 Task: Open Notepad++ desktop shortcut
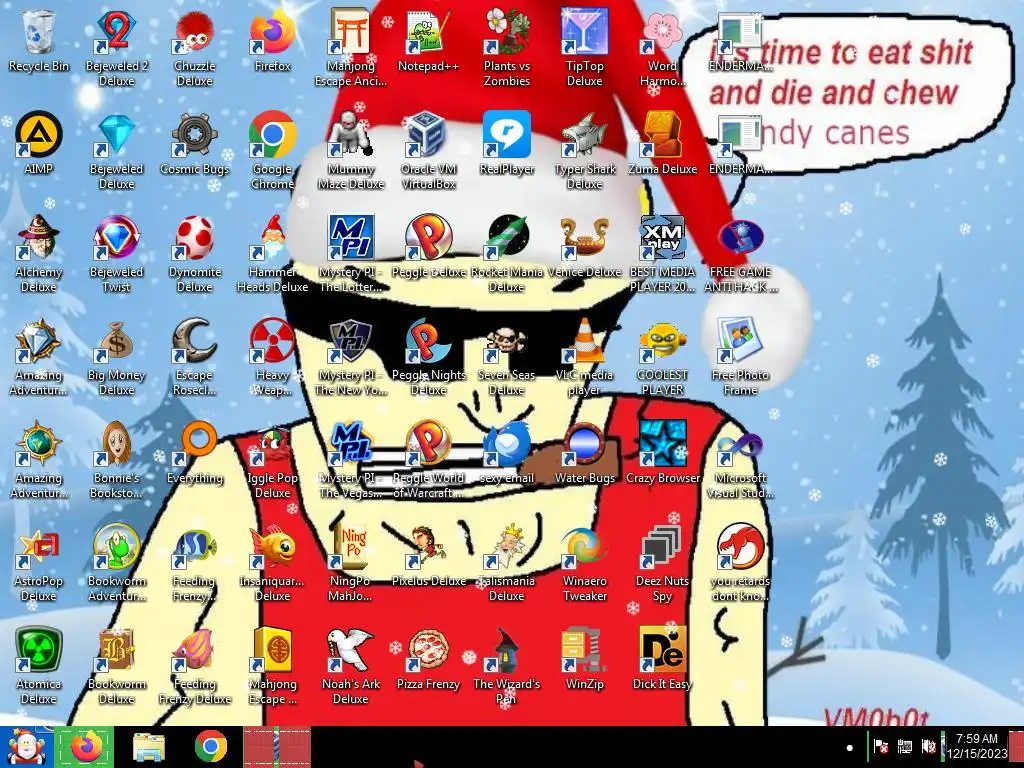point(428,41)
